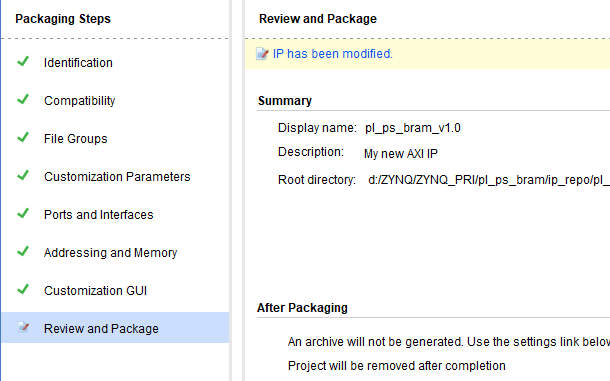Select the Ports and Interfaces step
Screen dimensions: 610x381
98,215
